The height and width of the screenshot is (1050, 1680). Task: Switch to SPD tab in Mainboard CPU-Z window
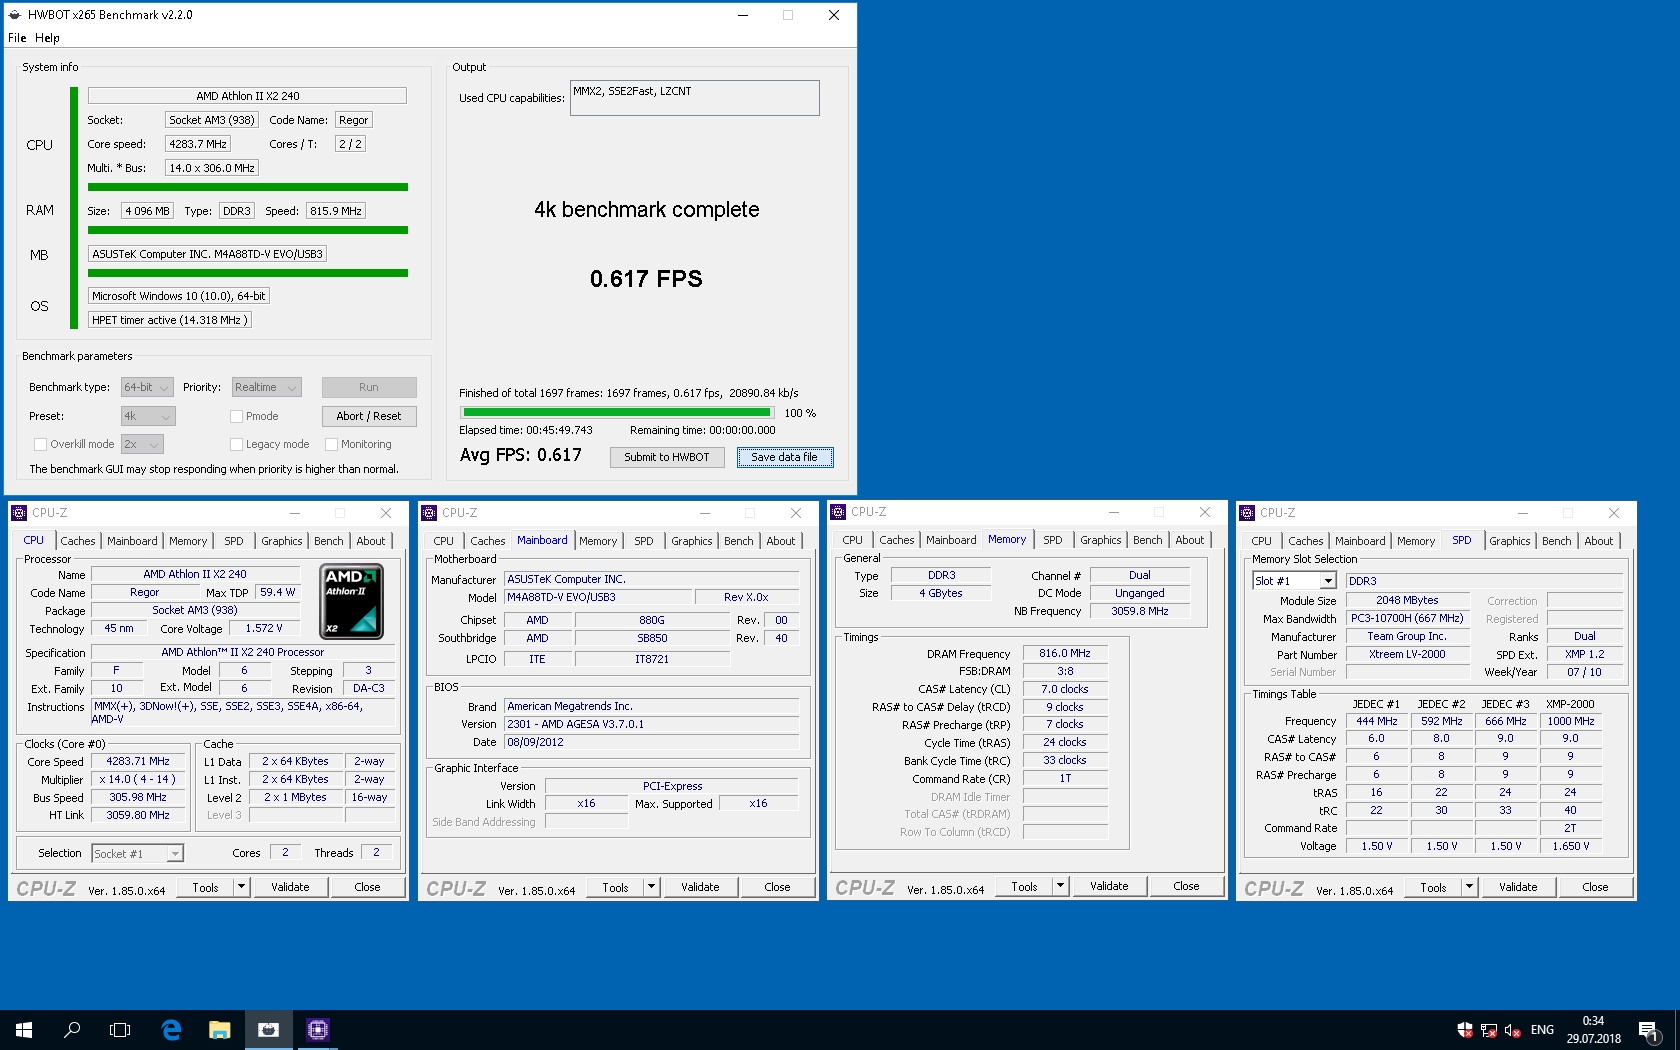[644, 541]
